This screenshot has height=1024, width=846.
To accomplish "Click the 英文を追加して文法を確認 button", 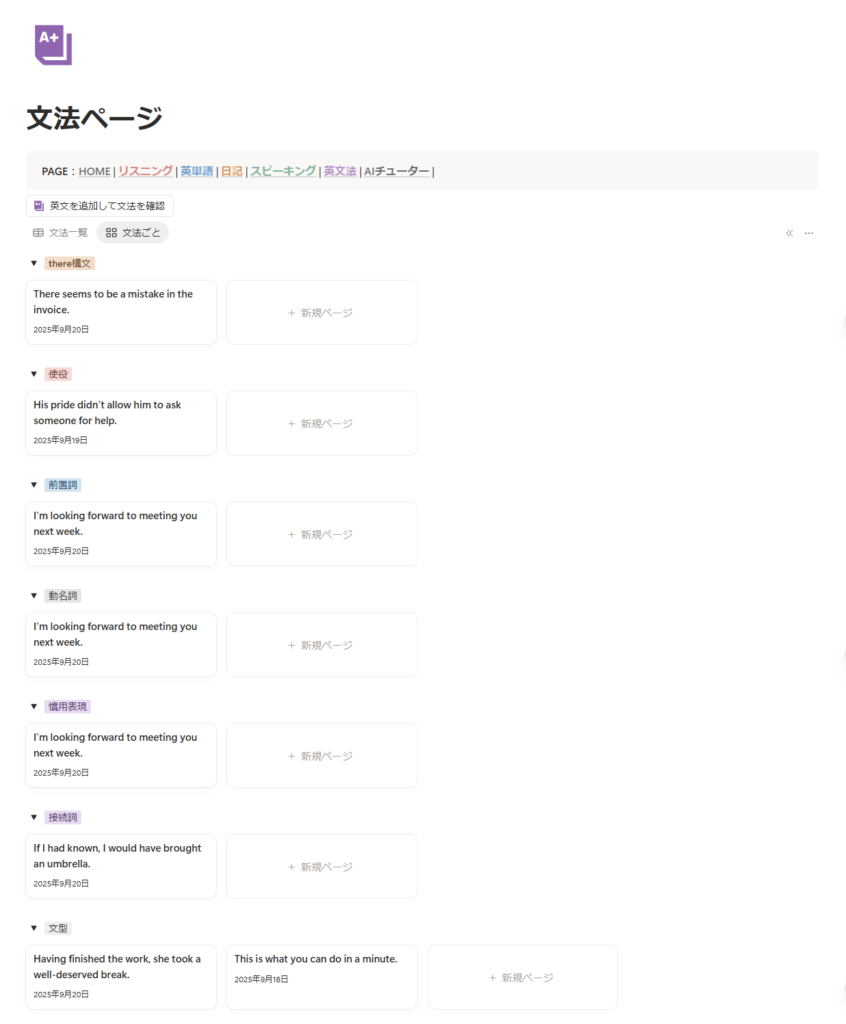I will 100,206.
